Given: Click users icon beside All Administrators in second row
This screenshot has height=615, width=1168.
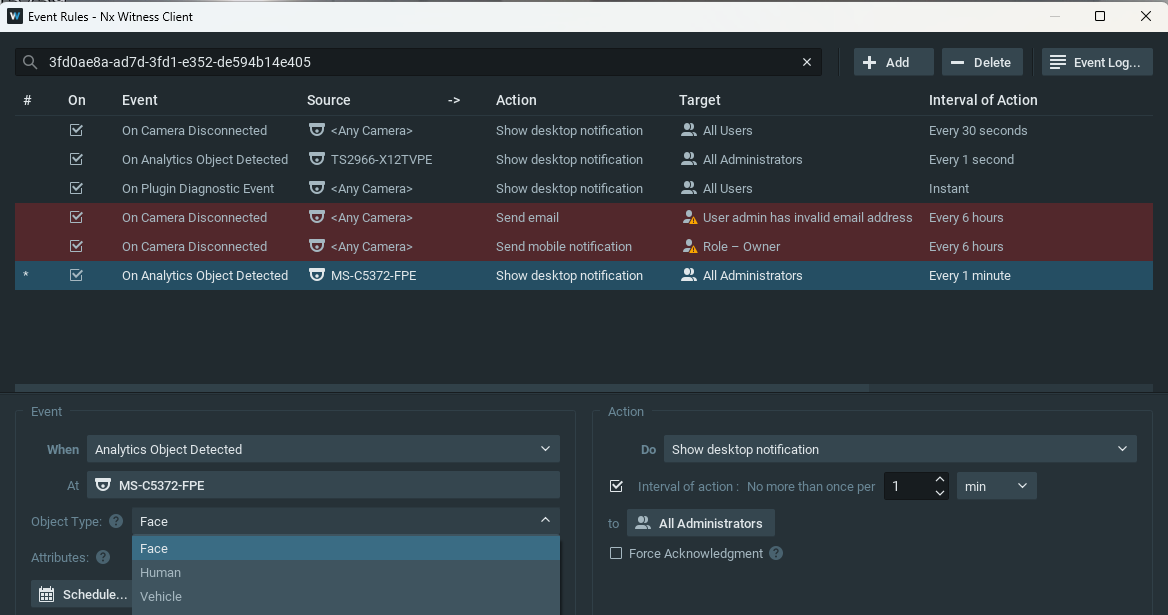Looking at the screenshot, I should tap(688, 159).
